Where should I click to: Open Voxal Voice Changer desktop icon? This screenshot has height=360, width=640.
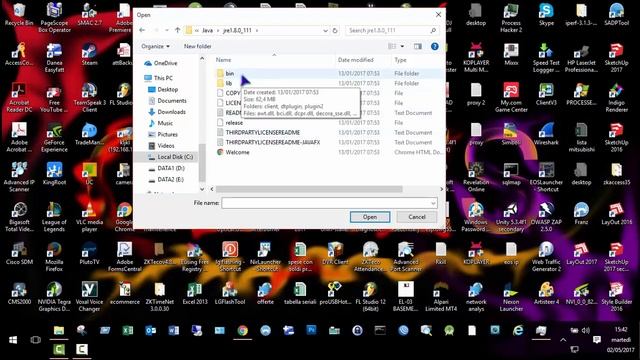[x=89, y=297]
